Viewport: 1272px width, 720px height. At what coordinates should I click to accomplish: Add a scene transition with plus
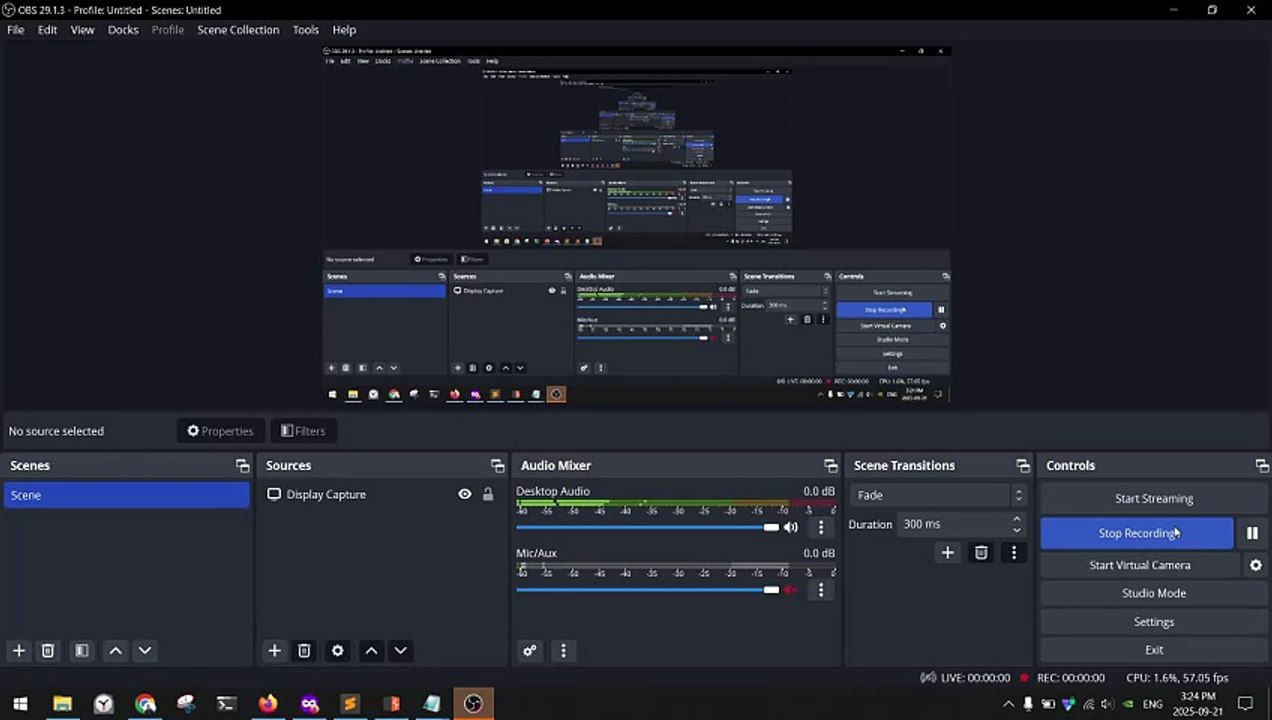pos(948,553)
